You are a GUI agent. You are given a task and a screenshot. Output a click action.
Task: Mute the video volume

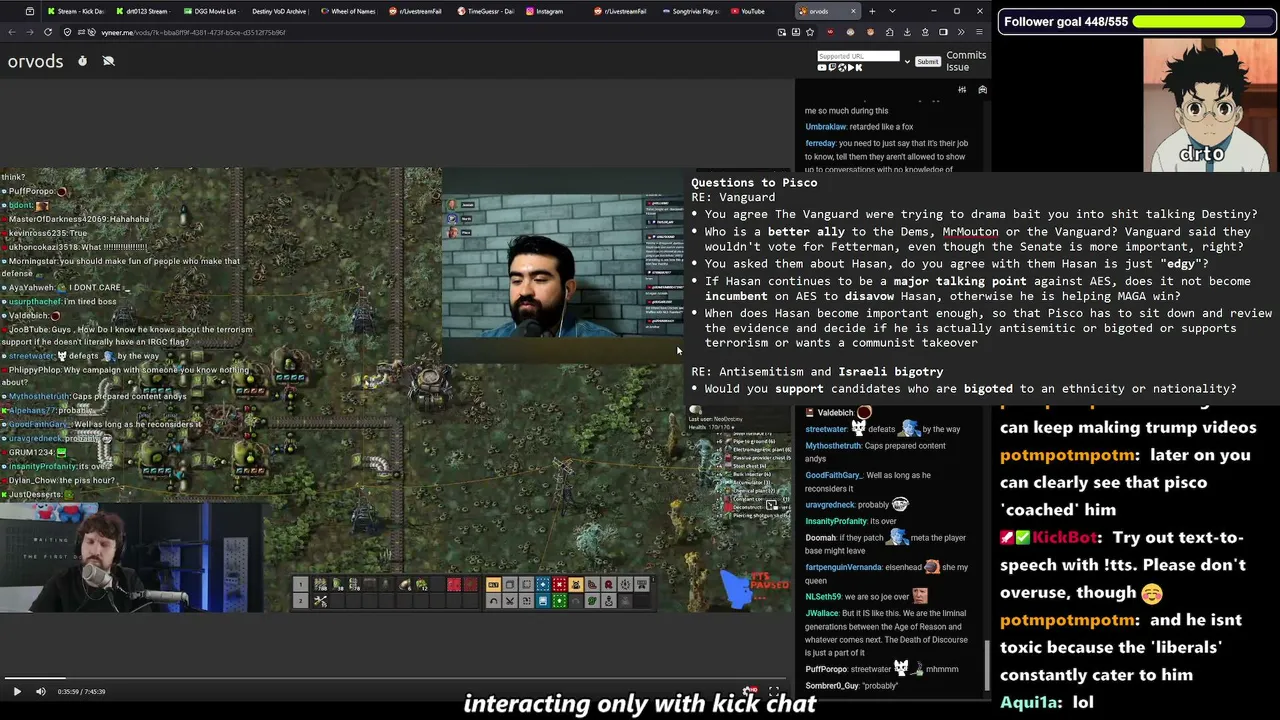pos(41,691)
